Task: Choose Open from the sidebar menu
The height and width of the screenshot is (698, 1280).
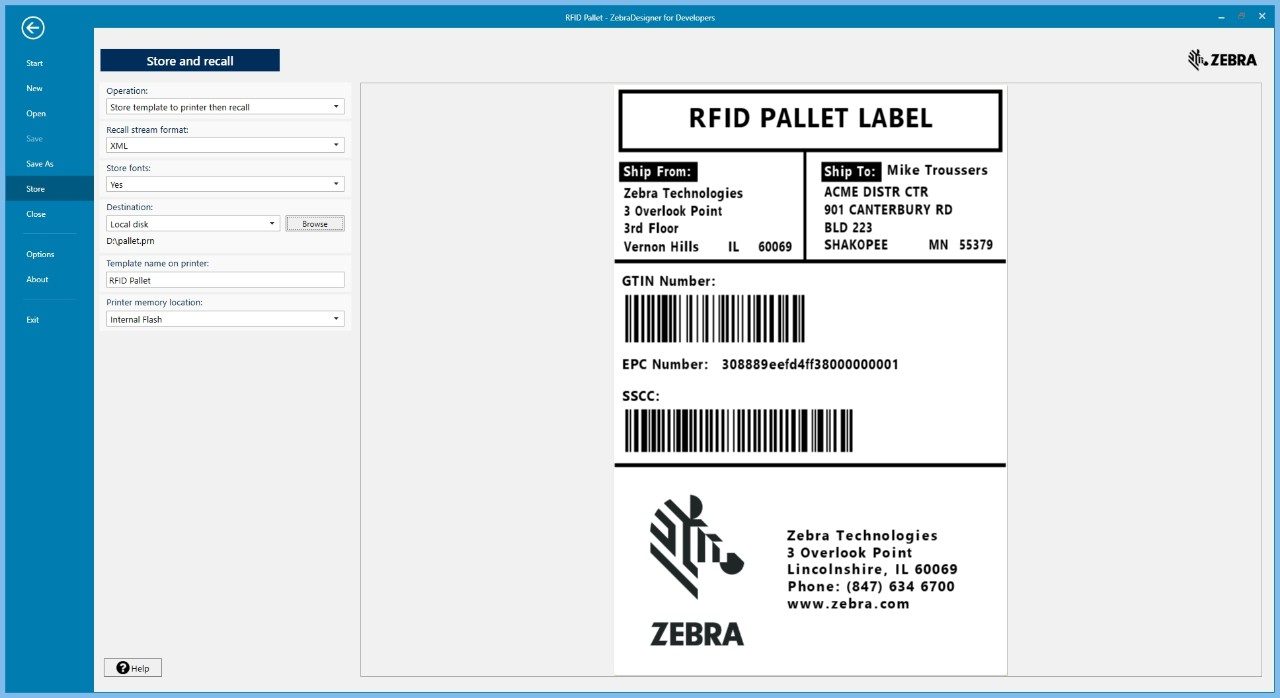Action: tap(36, 113)
